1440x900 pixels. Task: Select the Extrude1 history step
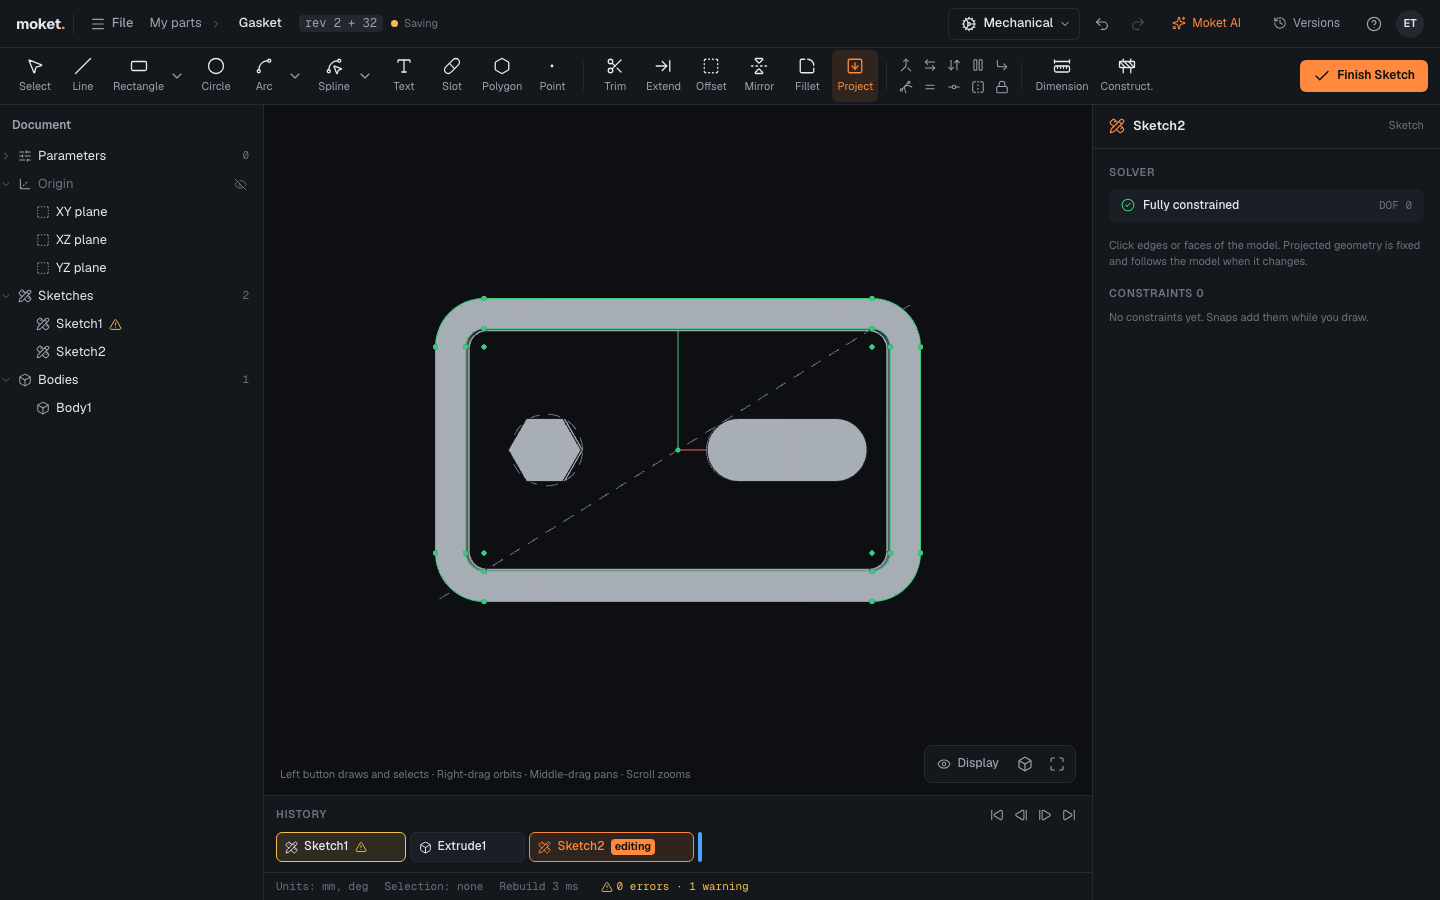point(466,847)
